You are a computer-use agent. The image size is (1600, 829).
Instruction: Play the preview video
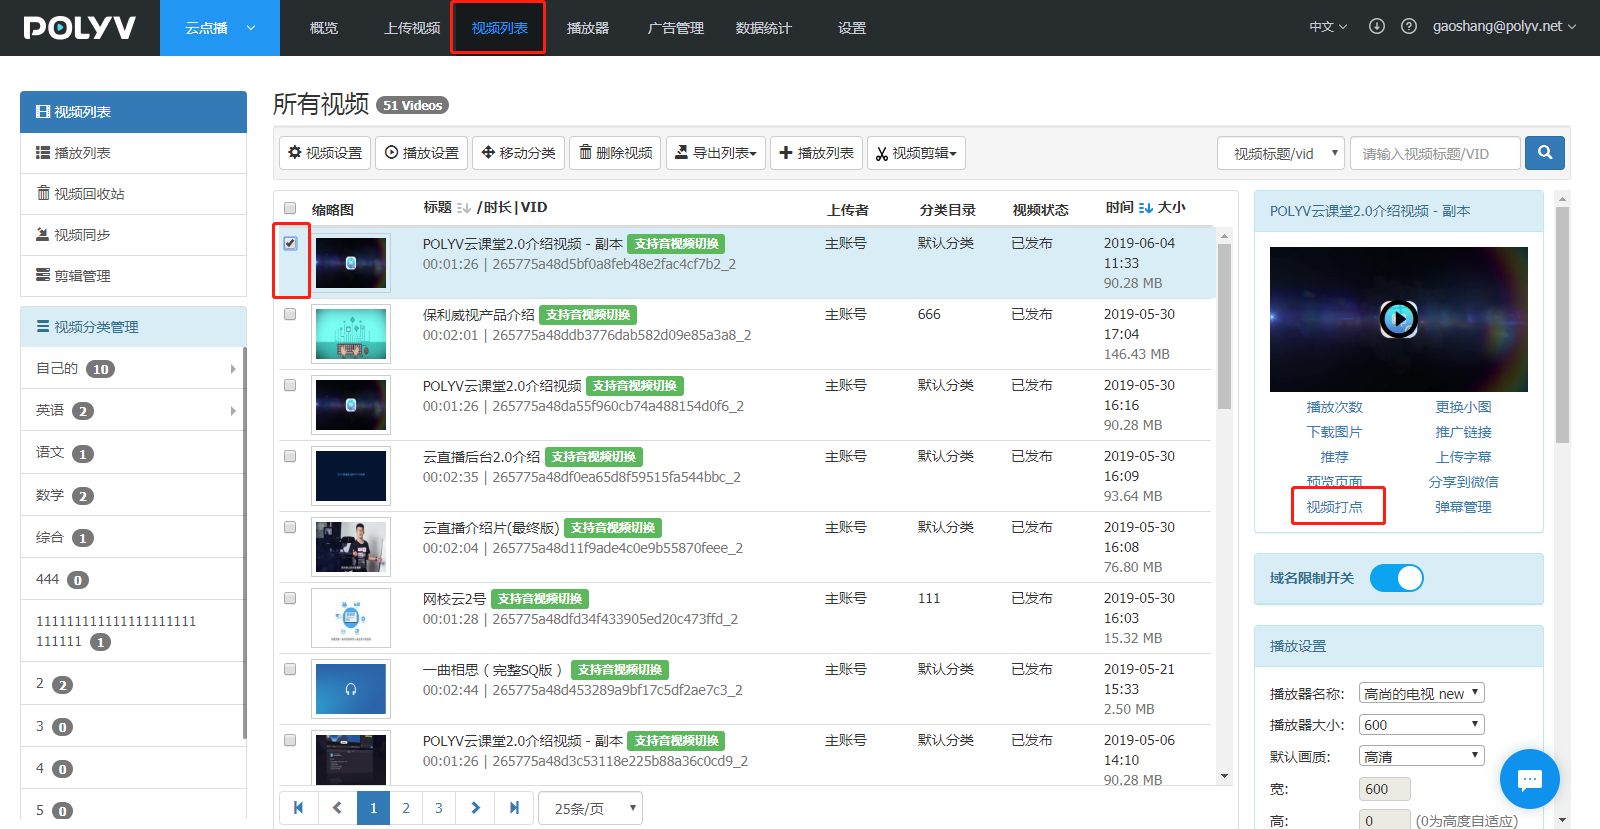[x=1399, y=319]
